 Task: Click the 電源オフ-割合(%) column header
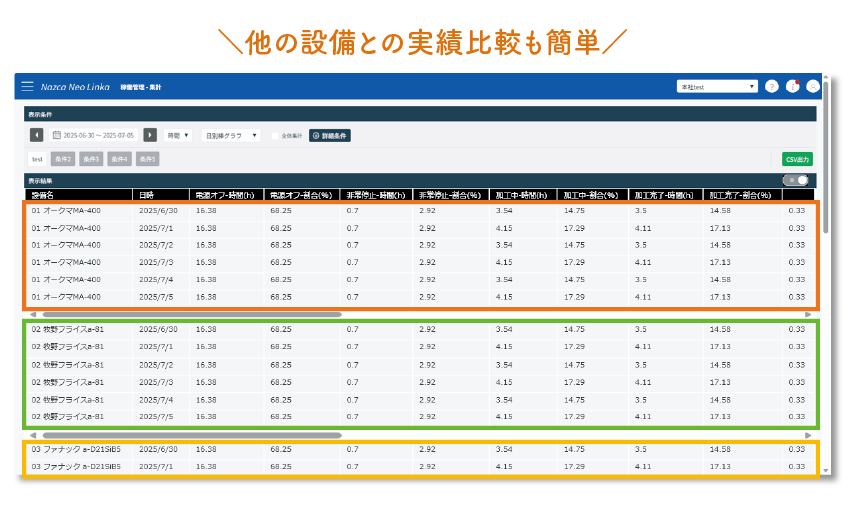pyautogui.click(x=302, y=195)
